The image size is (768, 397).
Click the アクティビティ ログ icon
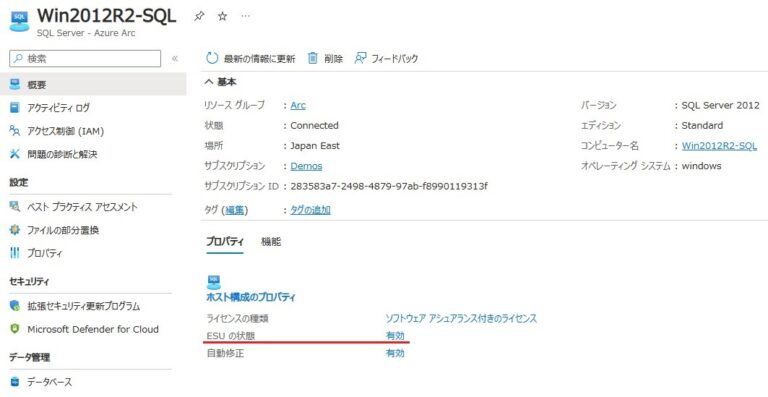tap(15, 107)
